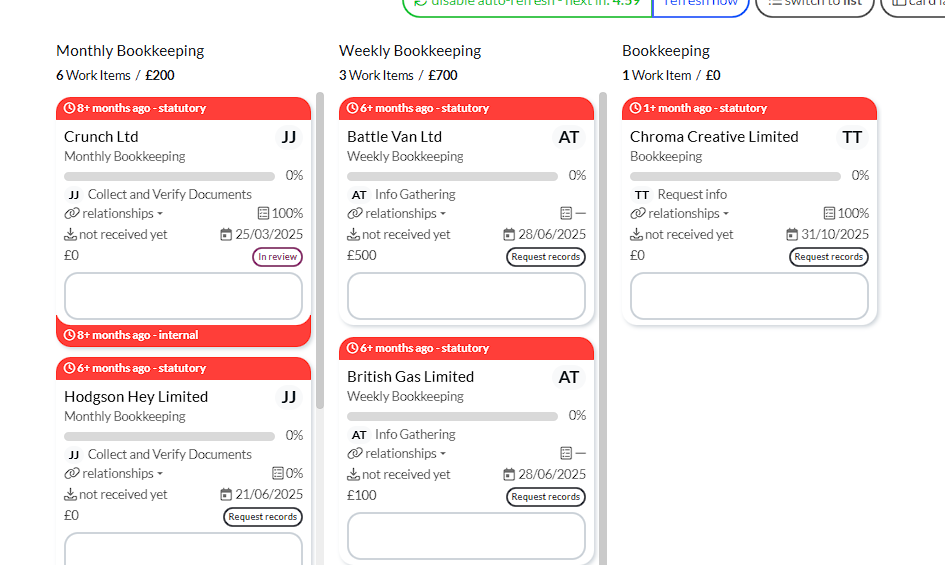Click Request records on Chroma Creative Limited
This screenshot has height=565, width=945.
(x=828, y=257)
